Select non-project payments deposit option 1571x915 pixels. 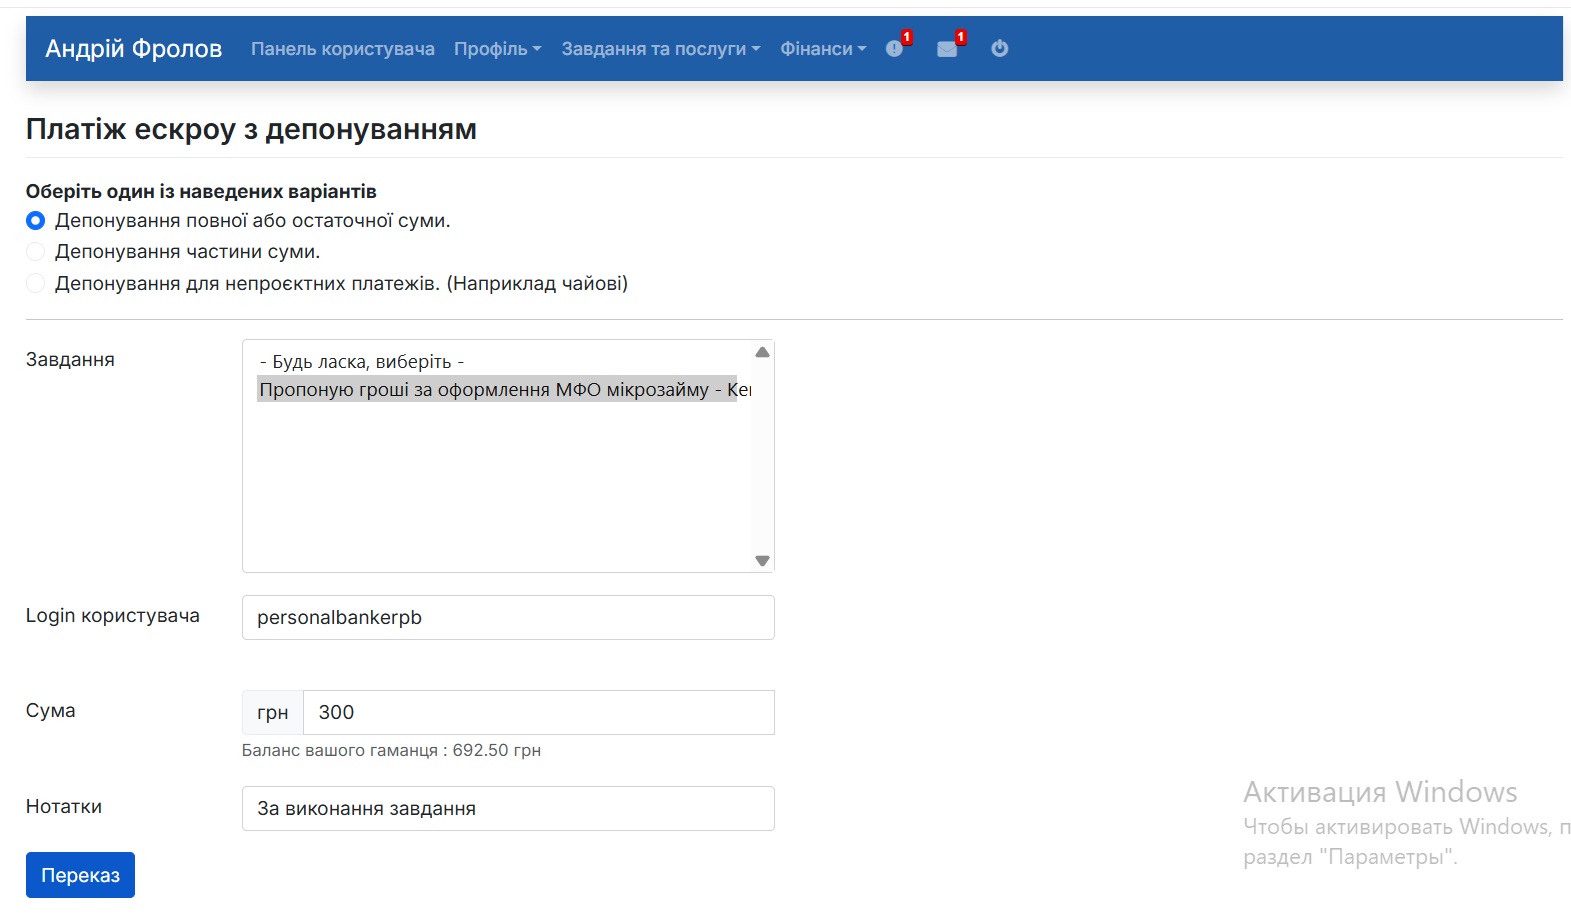coord(36,284)
